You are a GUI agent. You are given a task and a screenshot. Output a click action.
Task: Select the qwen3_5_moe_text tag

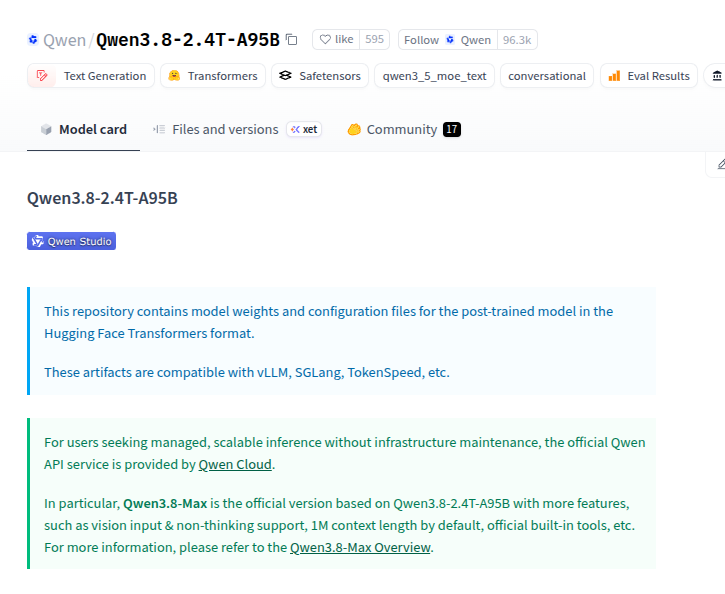[434, 76]
